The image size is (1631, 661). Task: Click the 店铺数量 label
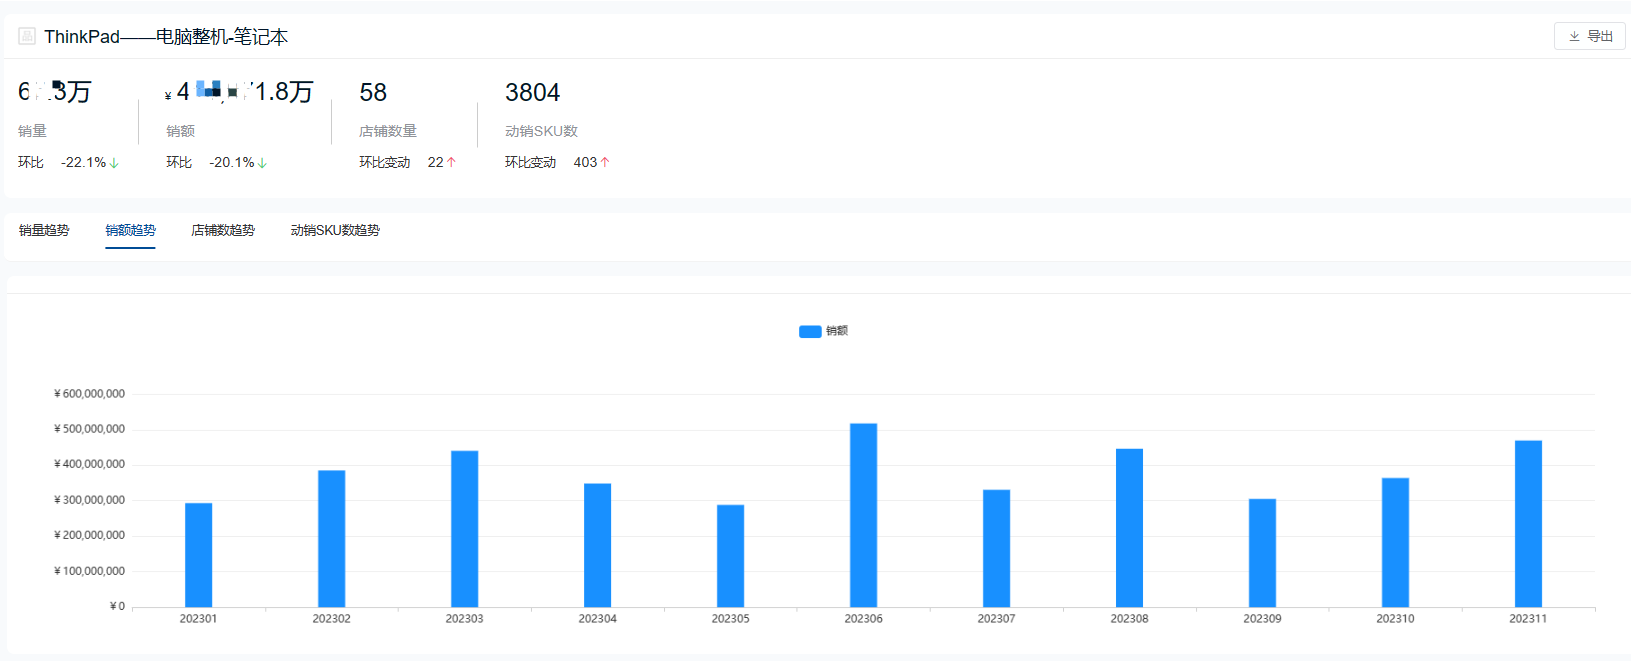388,131
